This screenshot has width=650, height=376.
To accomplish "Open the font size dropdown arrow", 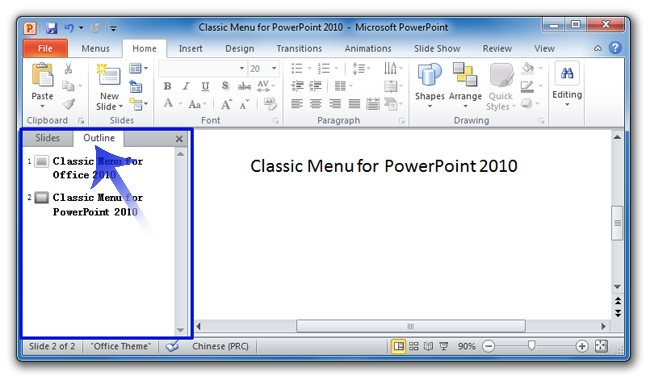I will pyautogui.click(x=274, y=68).
